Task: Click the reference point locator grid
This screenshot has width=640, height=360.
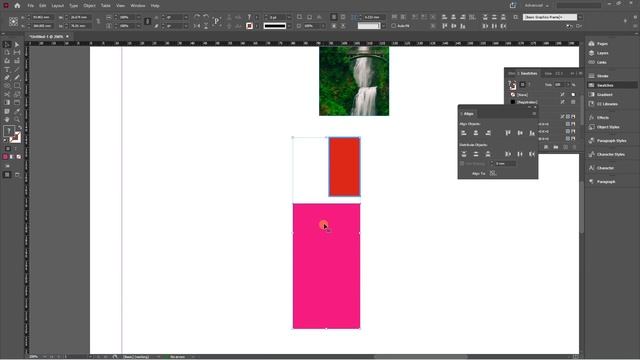Action: pos(13,22)
